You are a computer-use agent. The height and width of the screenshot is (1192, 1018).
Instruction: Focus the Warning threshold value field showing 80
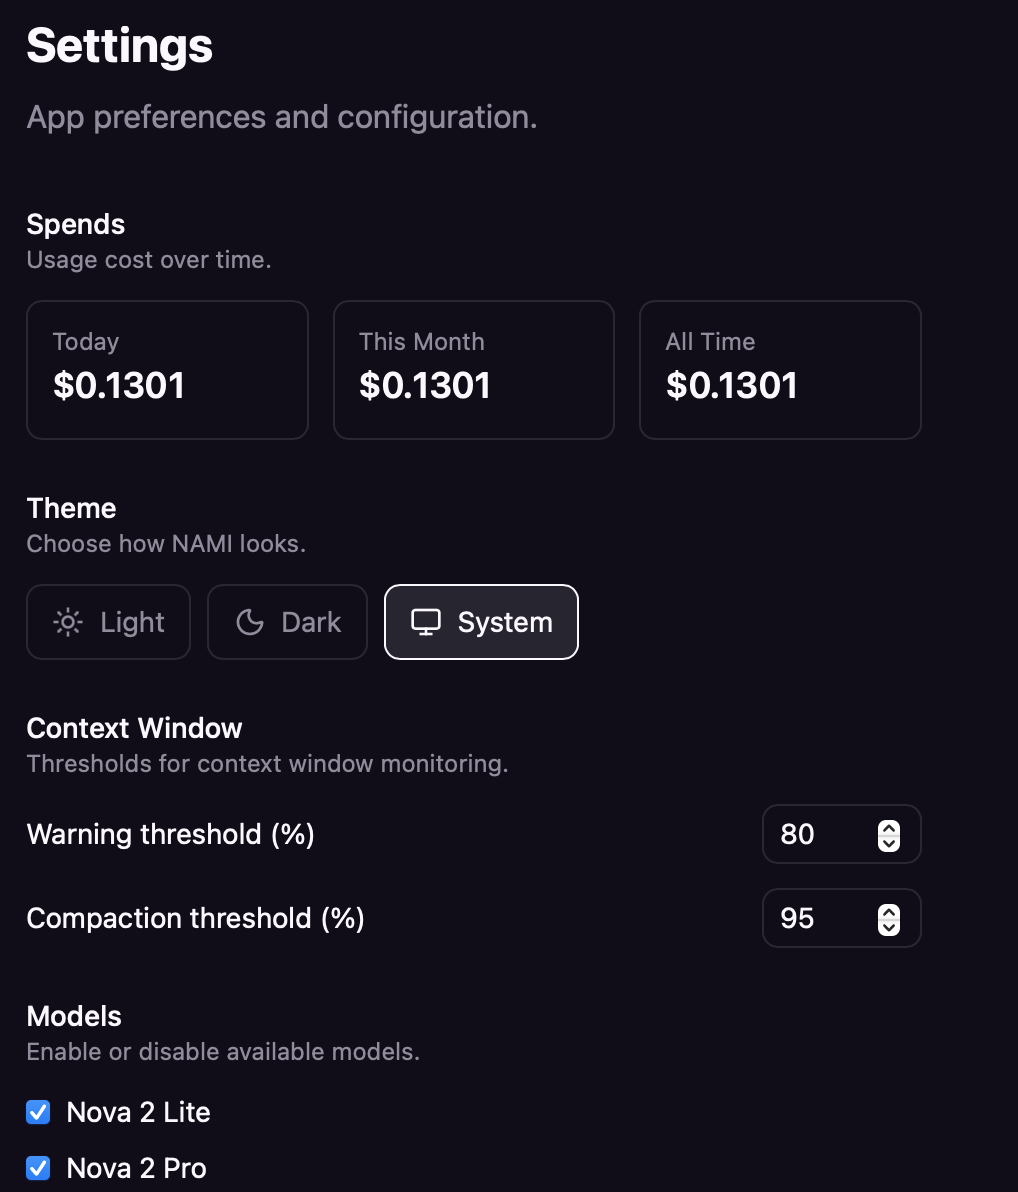pyautogui.click(x=842, y=834)
